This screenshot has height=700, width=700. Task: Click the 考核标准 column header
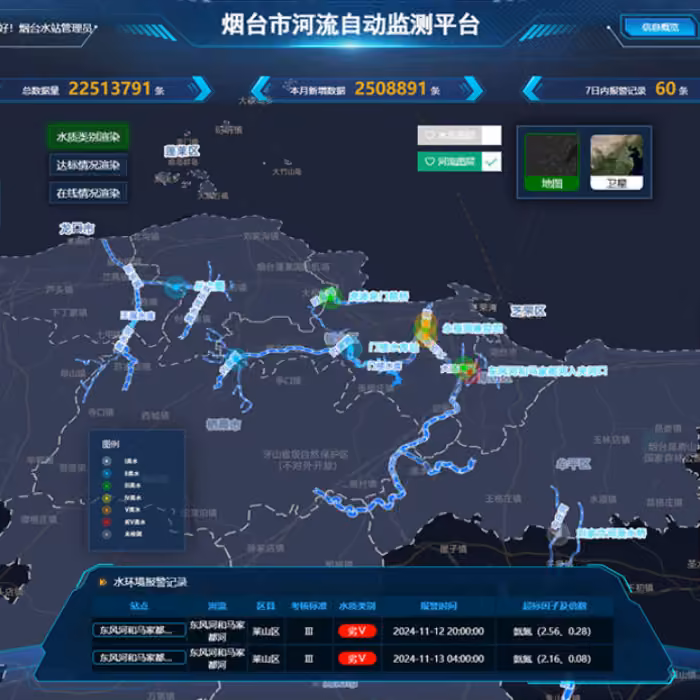click(x=309, y=606)
